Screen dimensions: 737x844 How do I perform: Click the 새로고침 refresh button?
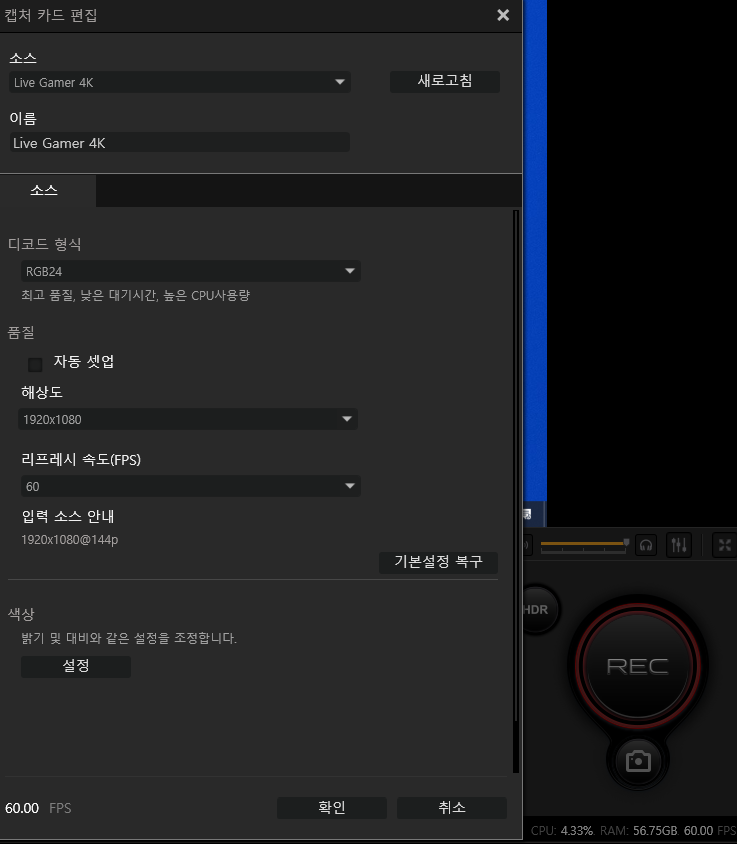(445, 81)
